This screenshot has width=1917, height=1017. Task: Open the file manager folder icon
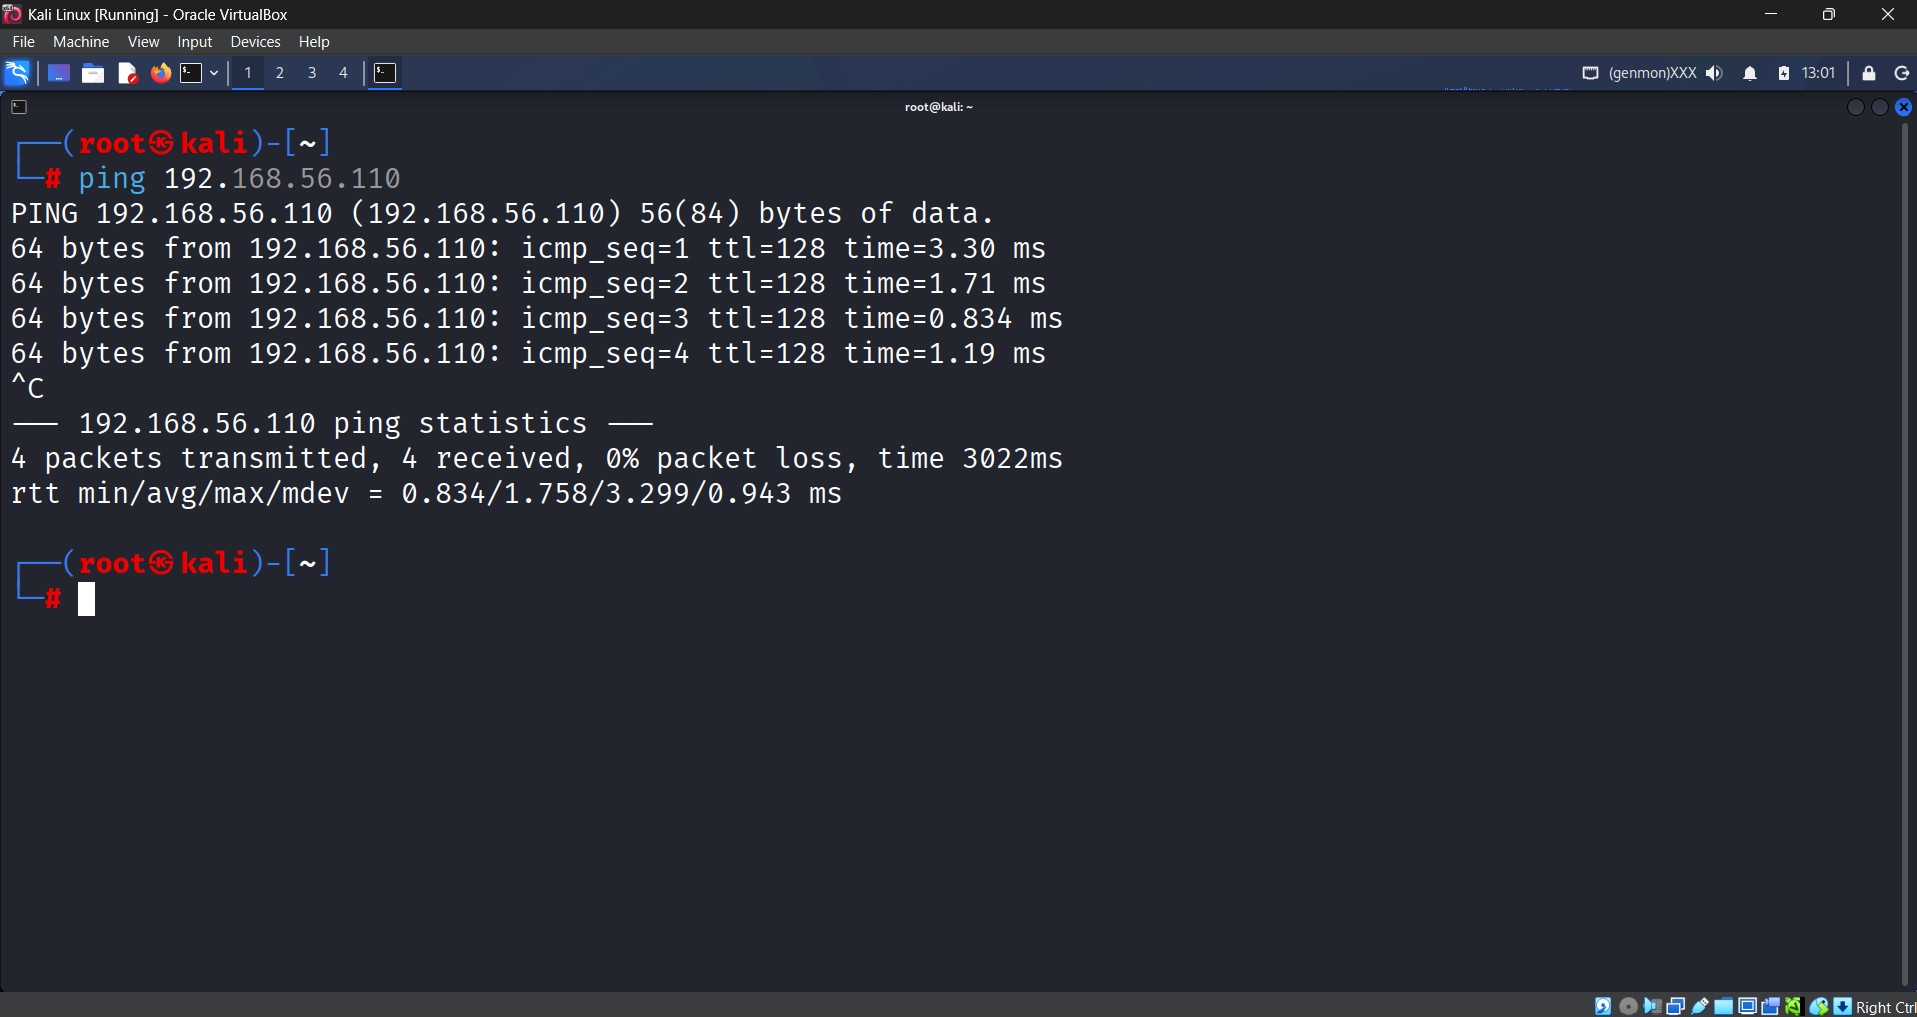coord(93,73)
